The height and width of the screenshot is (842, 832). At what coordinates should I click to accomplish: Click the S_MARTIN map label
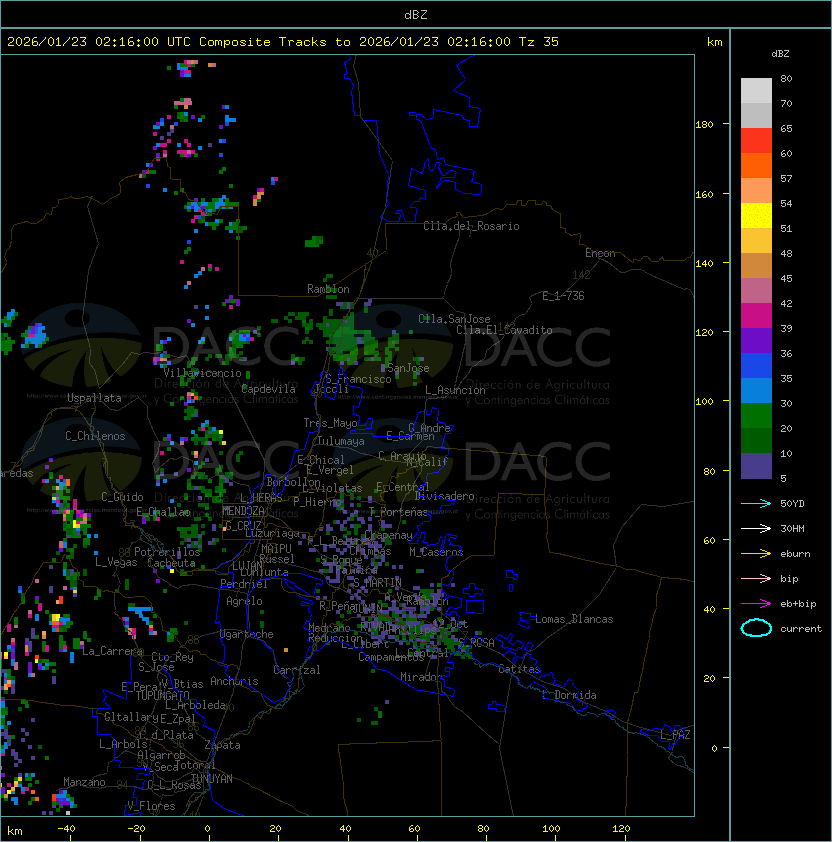tap(378, 582)
